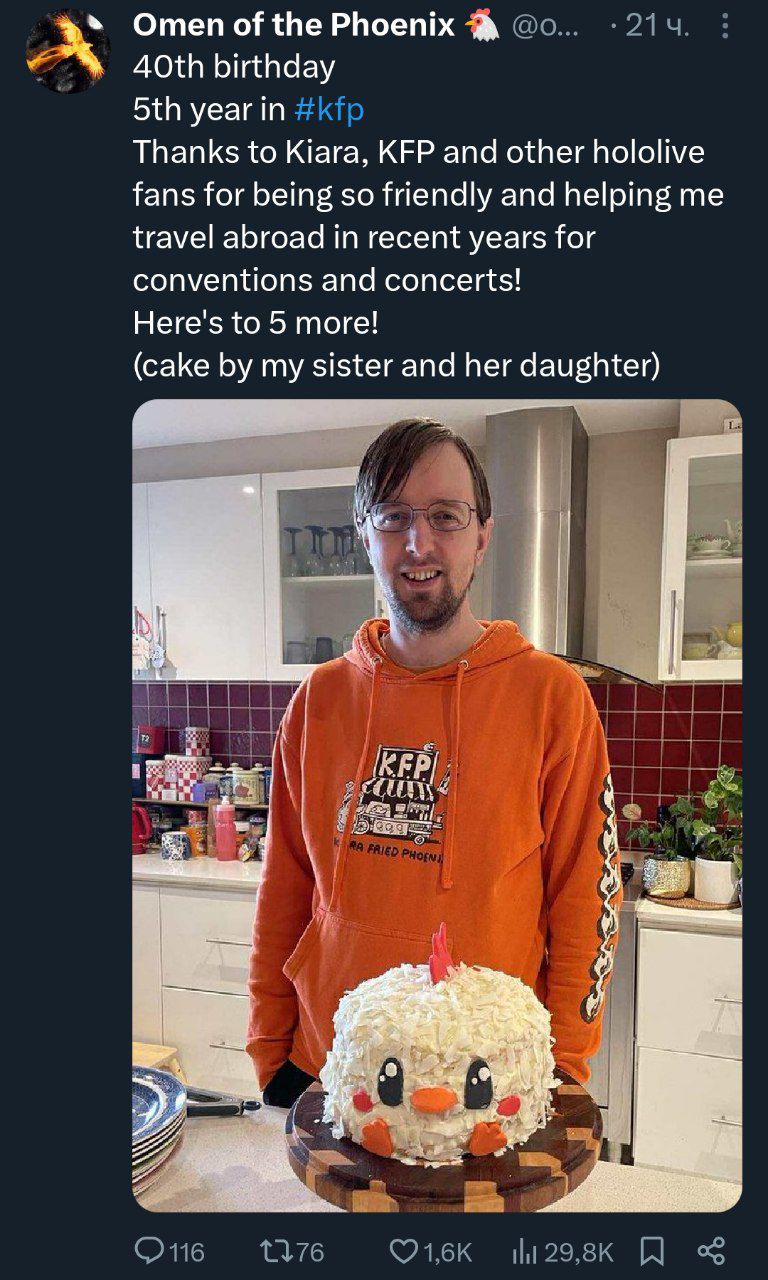Click the retweet arrows icon
Image resolution: width=768 pixels, height=1280 pixels.
coord(272,1249)
